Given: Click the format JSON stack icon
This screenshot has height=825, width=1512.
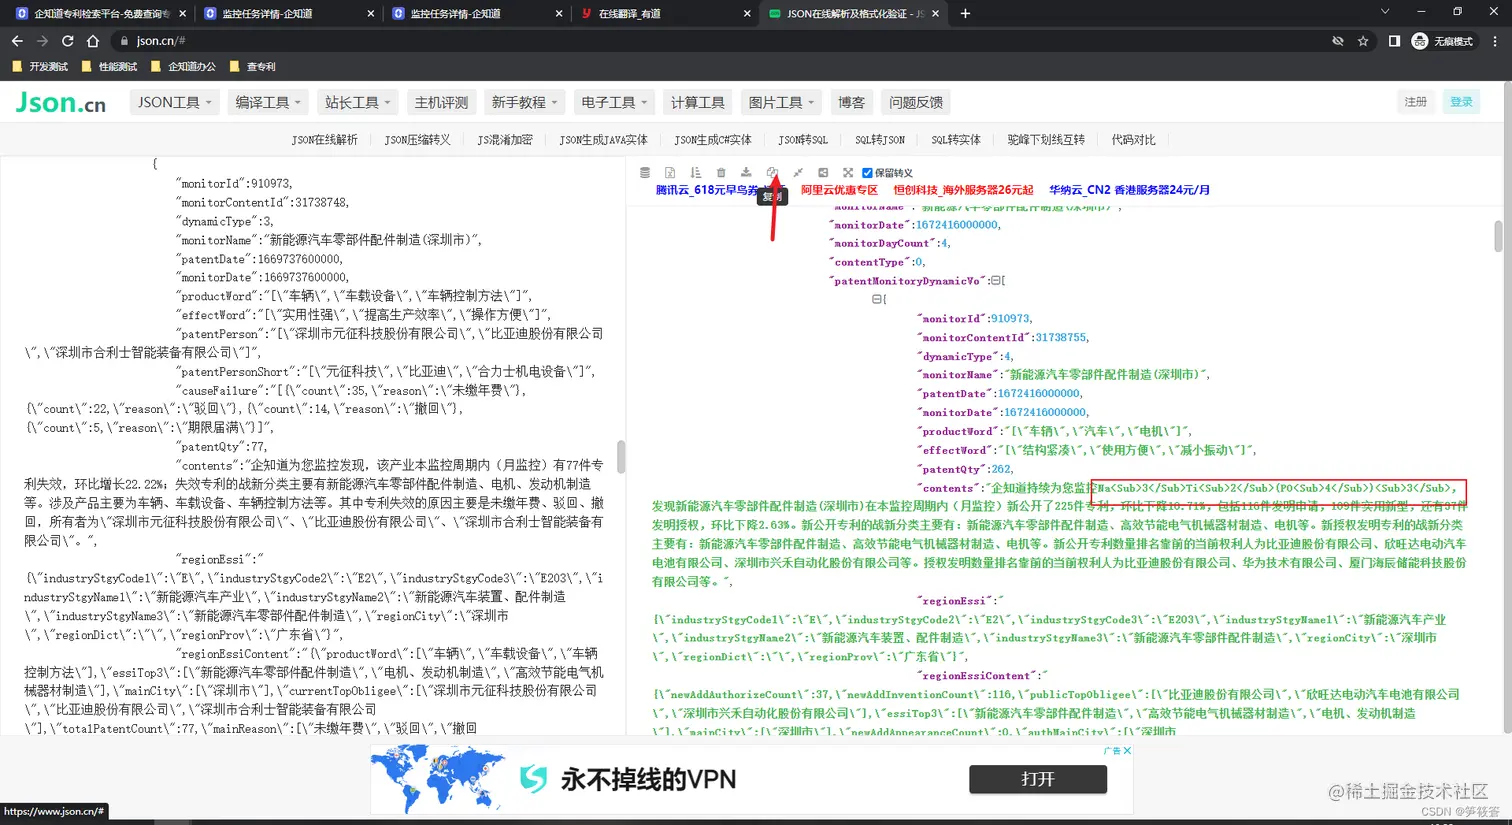Looking at the screenshot, I should pyautogui.click(x=645, y=172).
